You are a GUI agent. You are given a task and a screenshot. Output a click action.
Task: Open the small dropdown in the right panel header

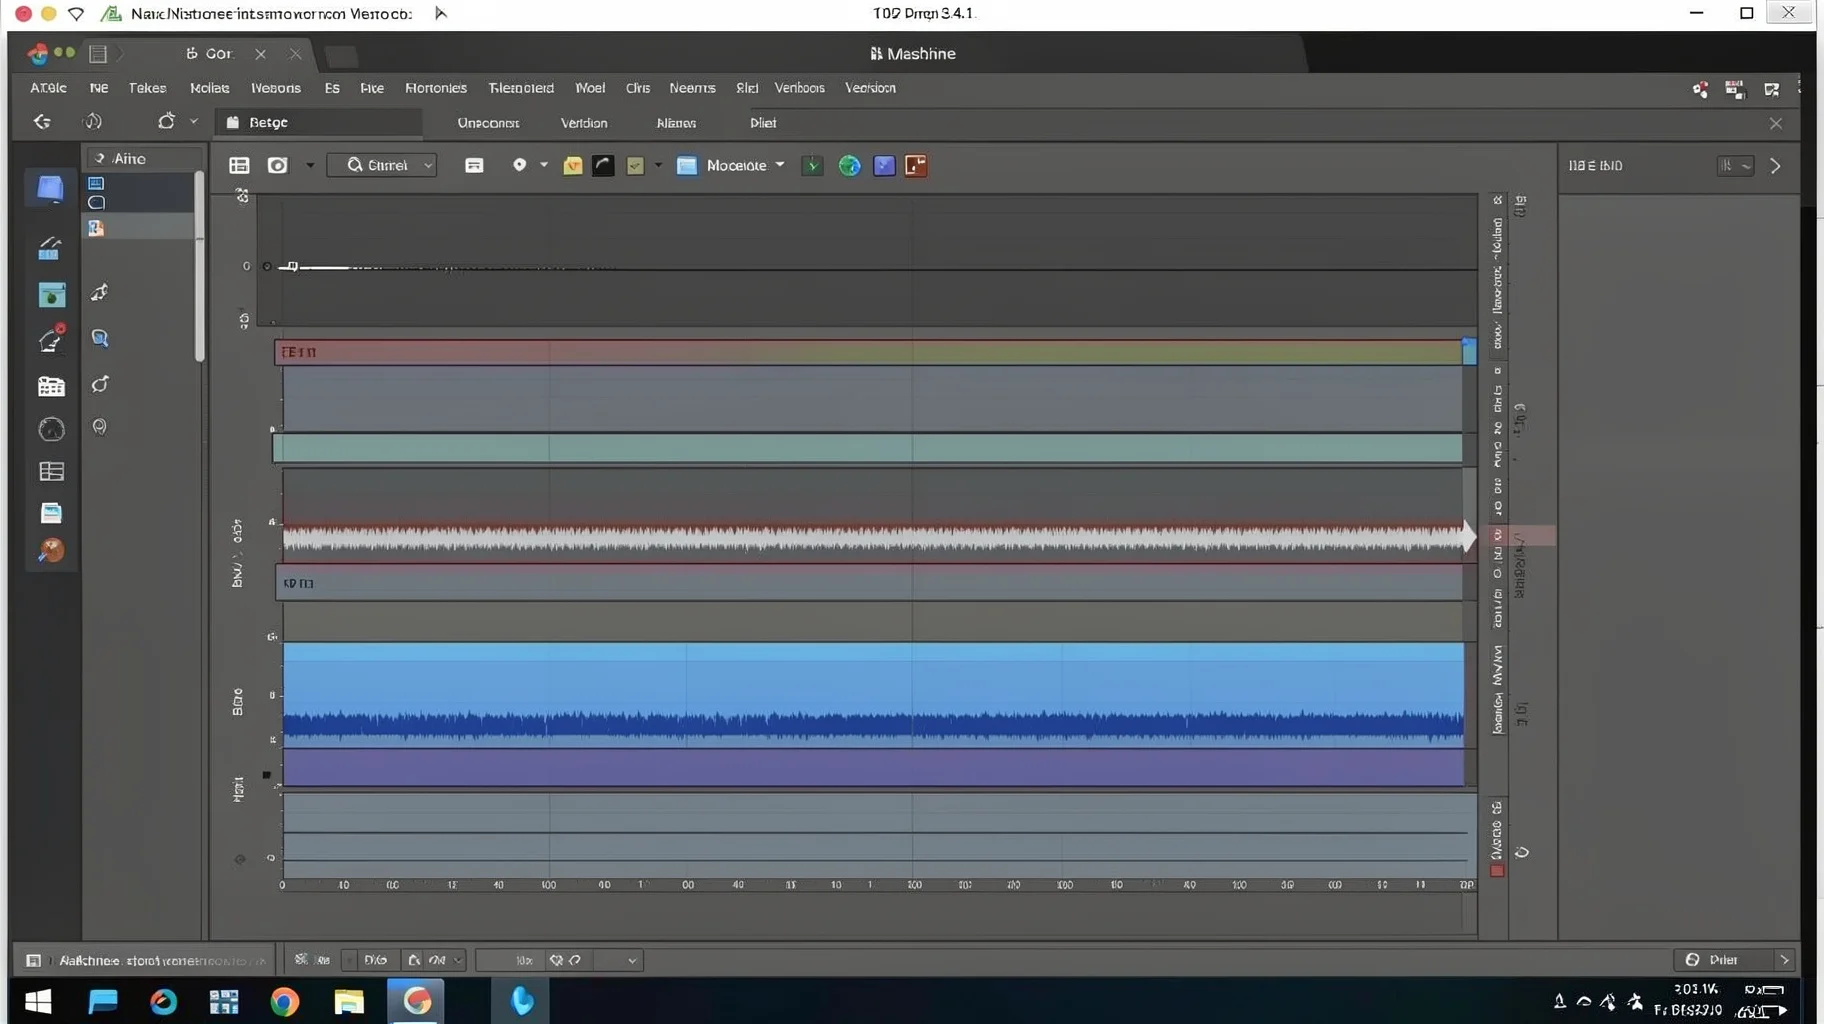coord(1735,166)
